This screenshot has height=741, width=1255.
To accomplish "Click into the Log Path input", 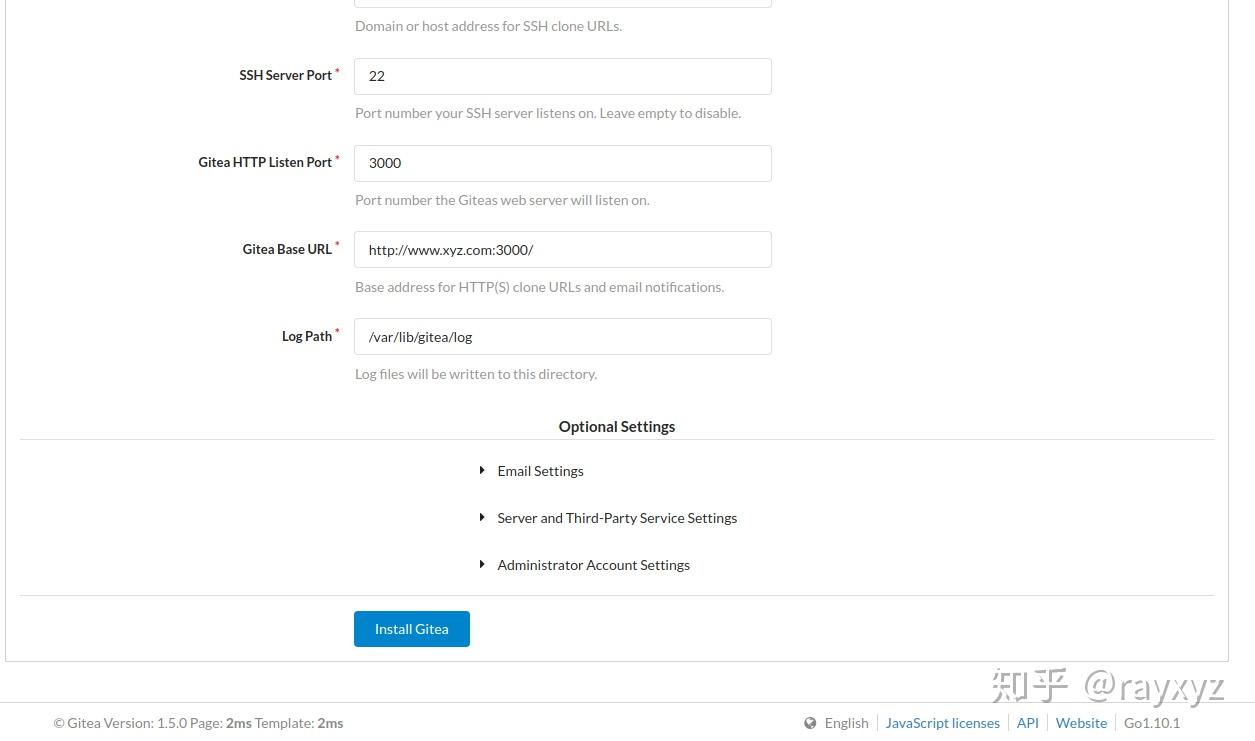I will click(563, 337).
